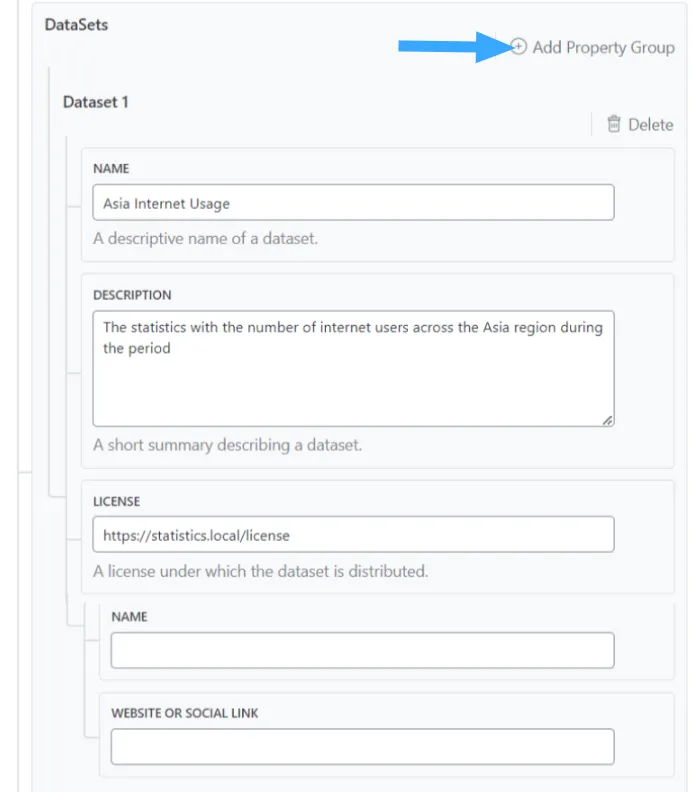This screenshot has width=693, height=792.
Task: Click the DataSets section heading
Action: pyautogui.click(x=76, y=25)
